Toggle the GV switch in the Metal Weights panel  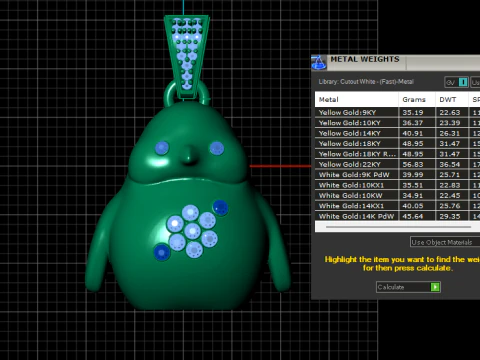click(456, 82)
